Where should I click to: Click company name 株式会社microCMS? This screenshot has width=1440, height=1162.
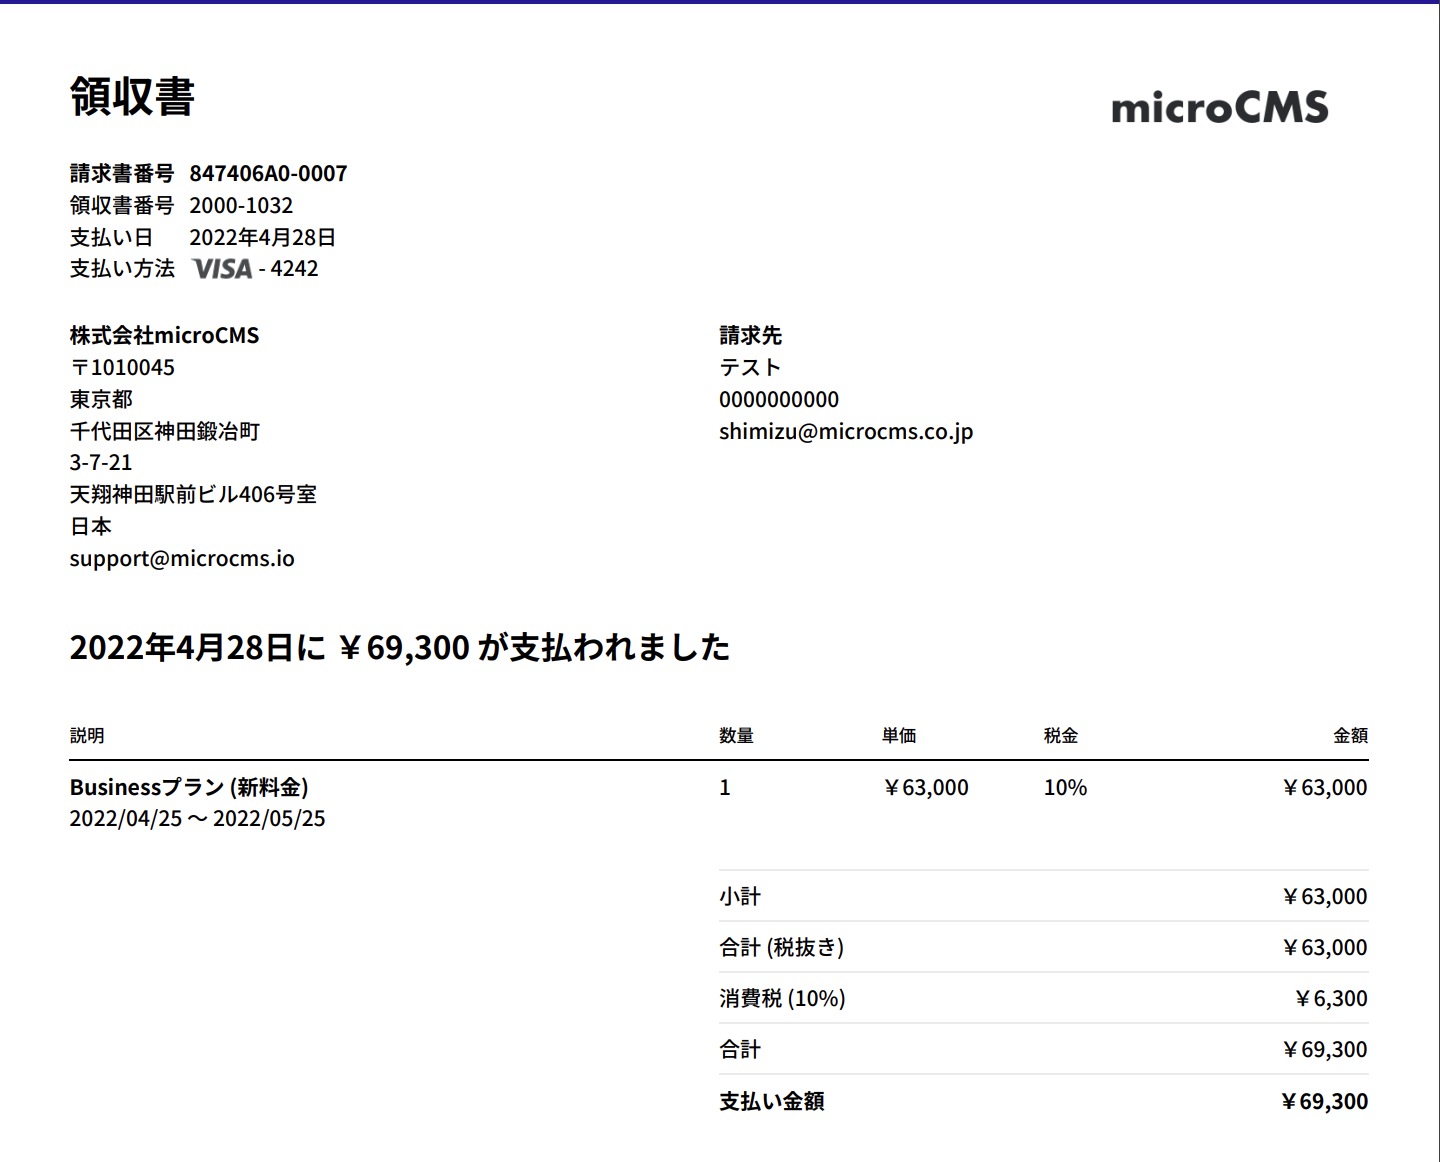[164, 336]
